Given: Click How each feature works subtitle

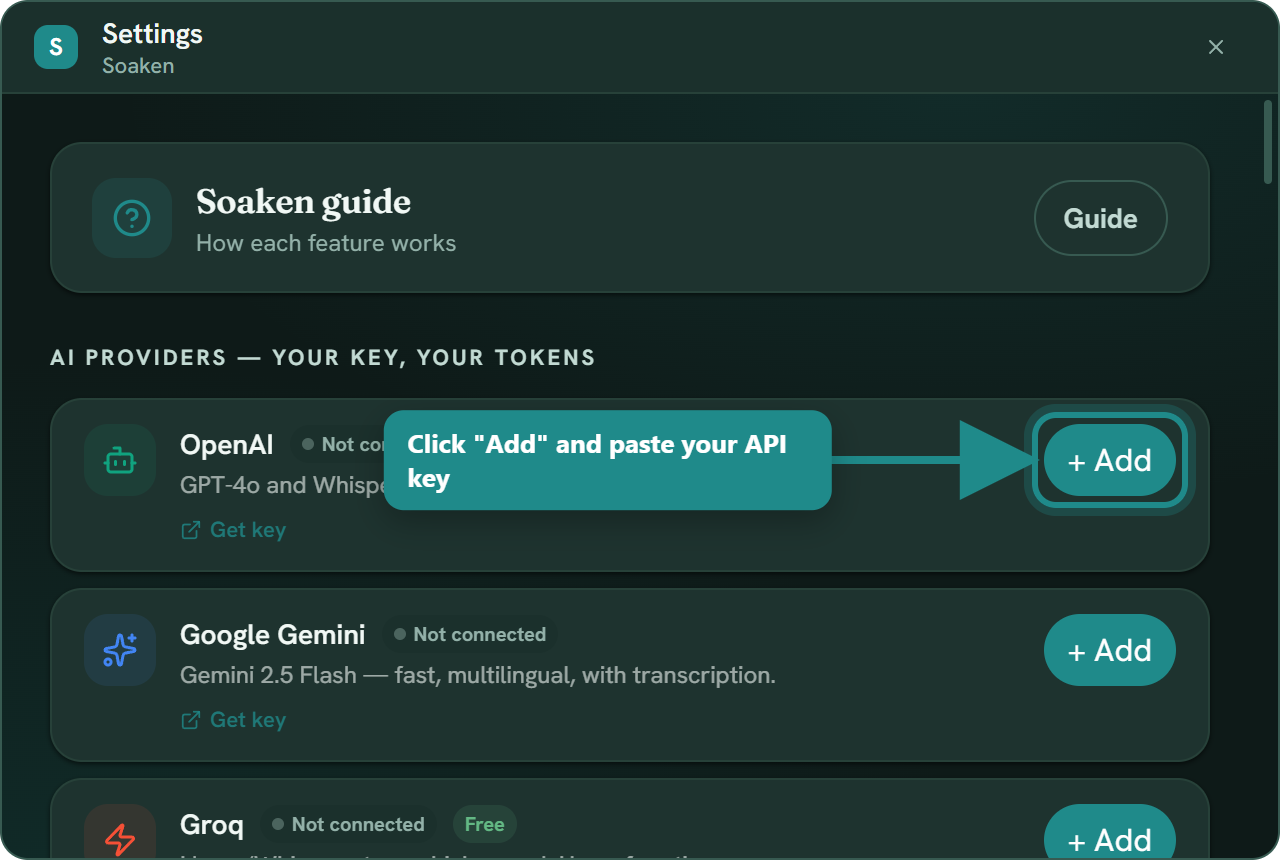Looking at the screenshot, I should [326, 243].
